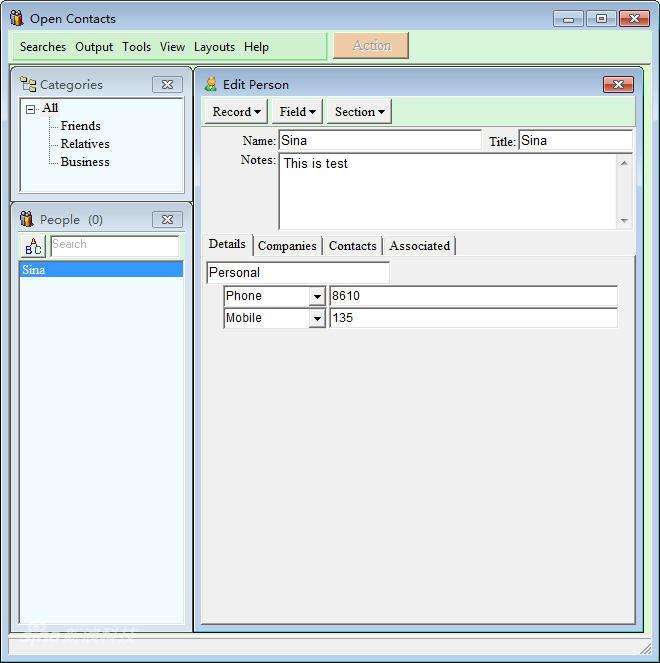The image size is (660, 663).
Task: Switch to the Contacts tab
Action: (x=353, y=246)
